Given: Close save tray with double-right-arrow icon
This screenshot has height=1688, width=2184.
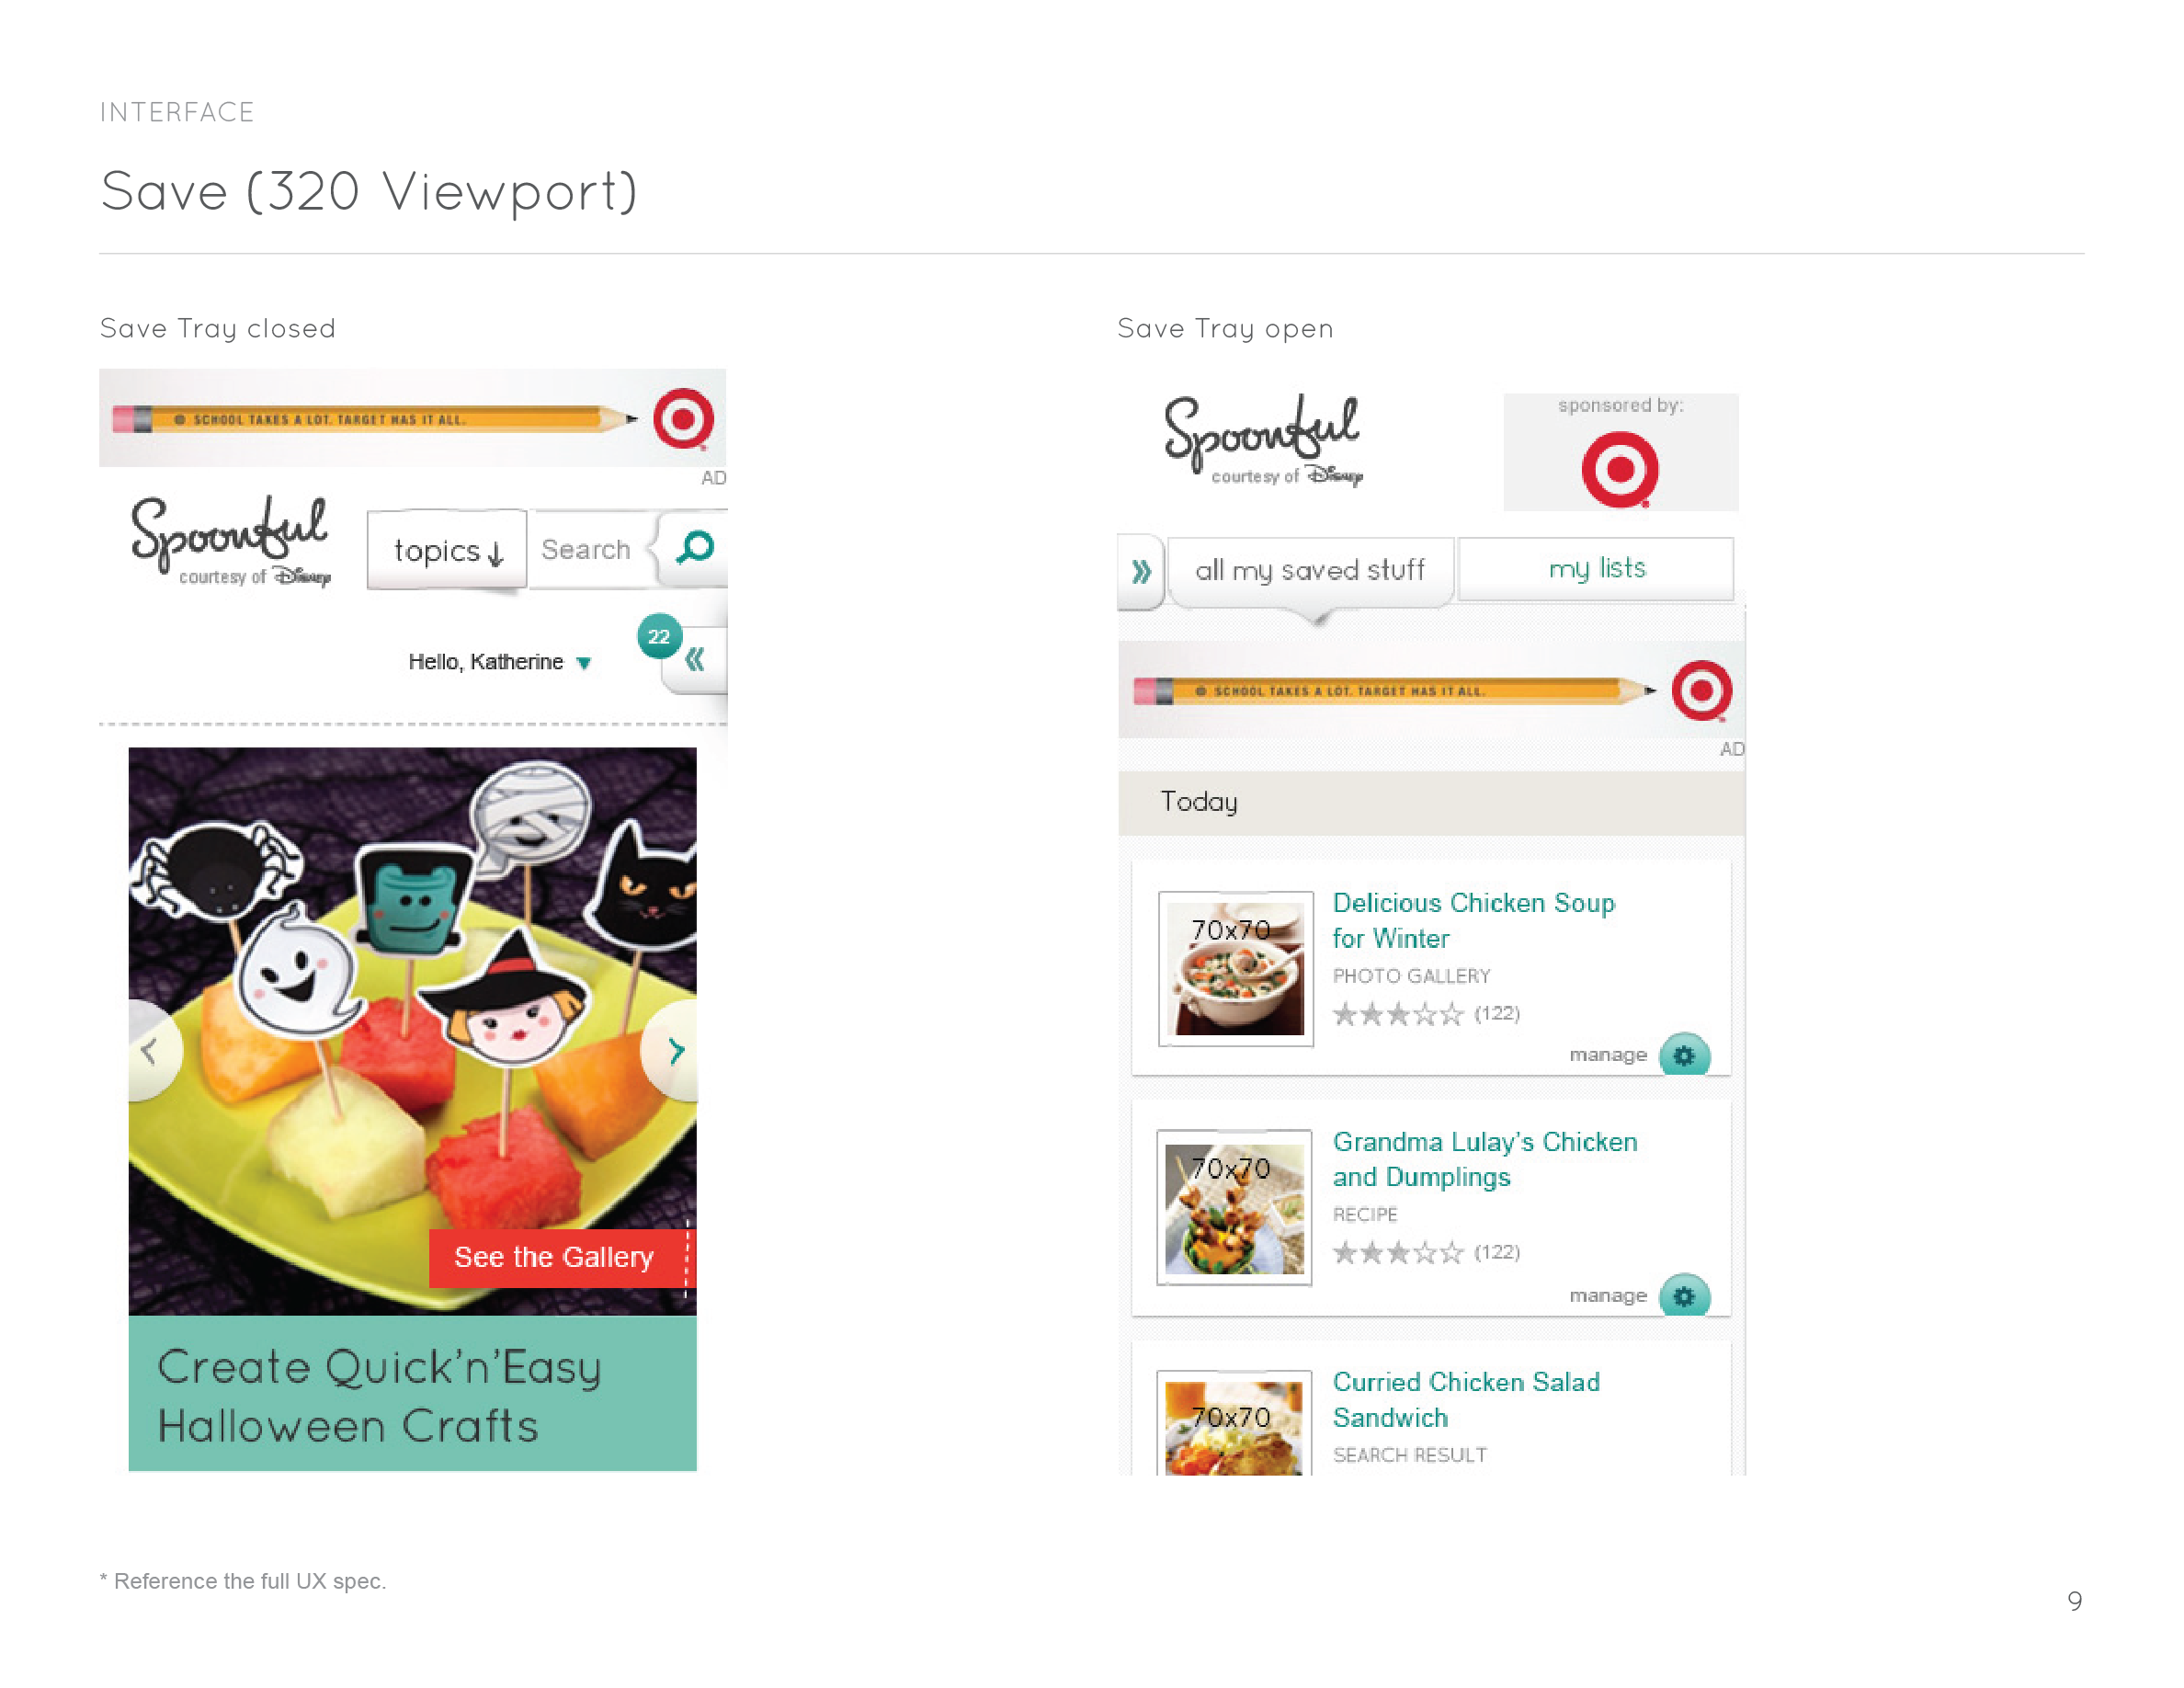Looking at the screenshot, I should 1141,572.
